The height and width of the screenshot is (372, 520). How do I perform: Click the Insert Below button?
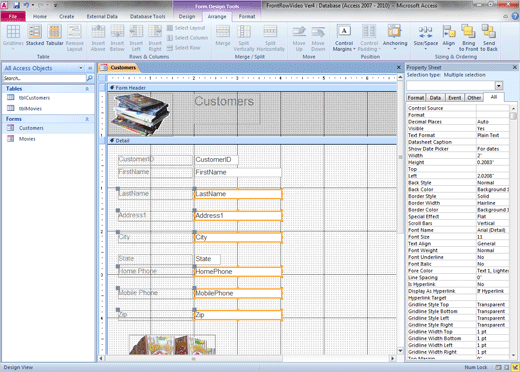tap(117, 38)
